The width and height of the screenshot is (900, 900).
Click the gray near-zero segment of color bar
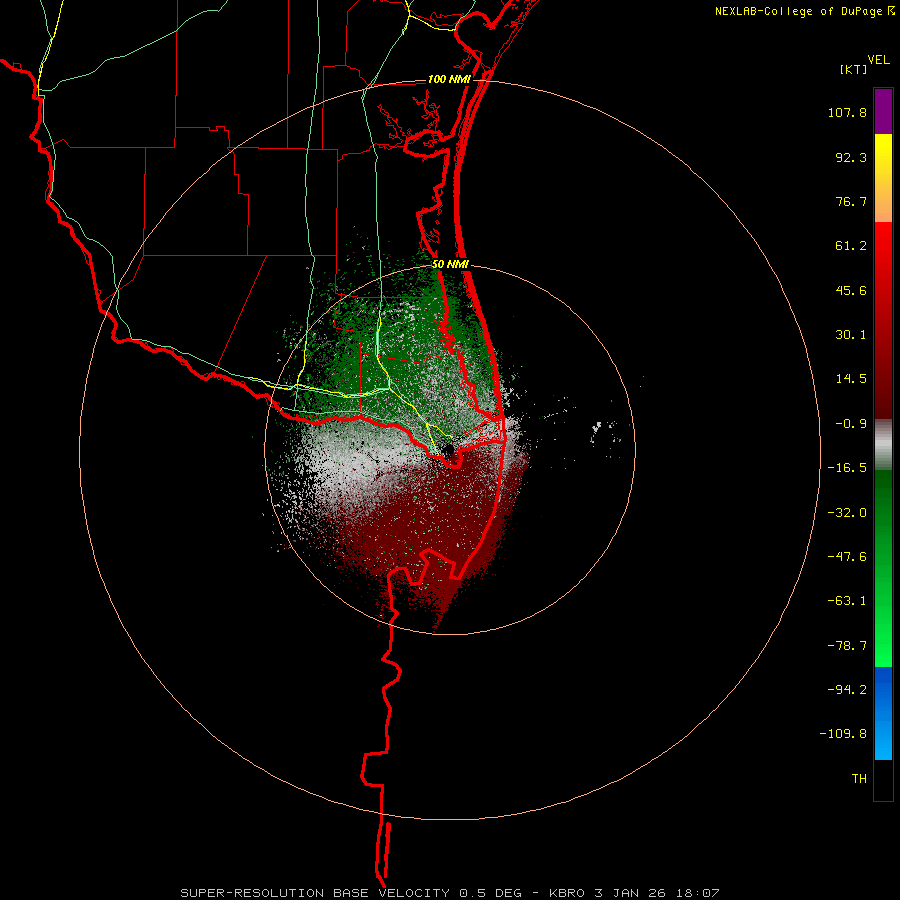coord(883,445)
